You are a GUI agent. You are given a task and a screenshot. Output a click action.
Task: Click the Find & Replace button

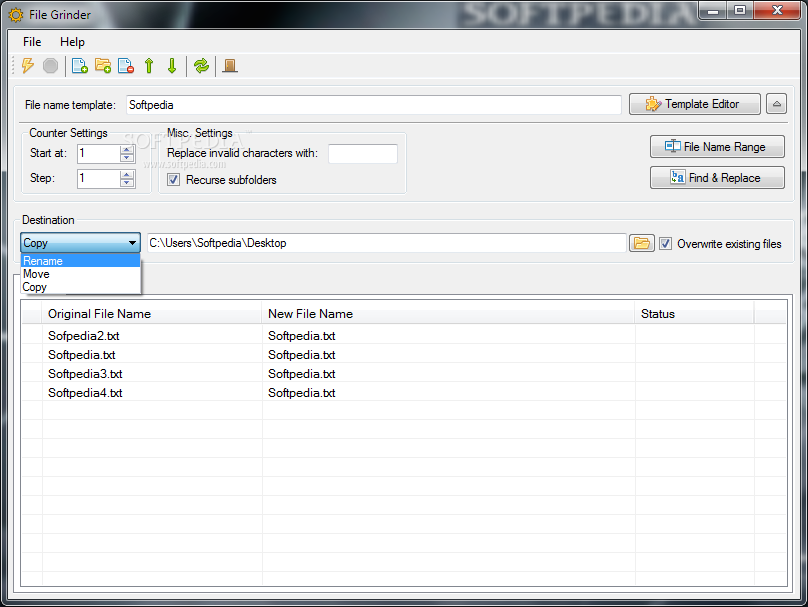click(x=717, y=178)
